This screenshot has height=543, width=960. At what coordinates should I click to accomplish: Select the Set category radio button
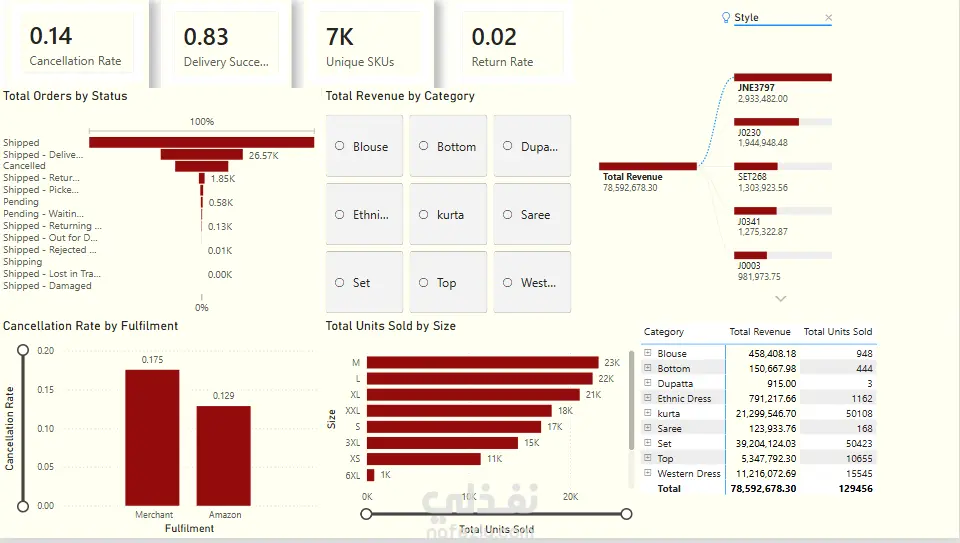coord(340,282)
